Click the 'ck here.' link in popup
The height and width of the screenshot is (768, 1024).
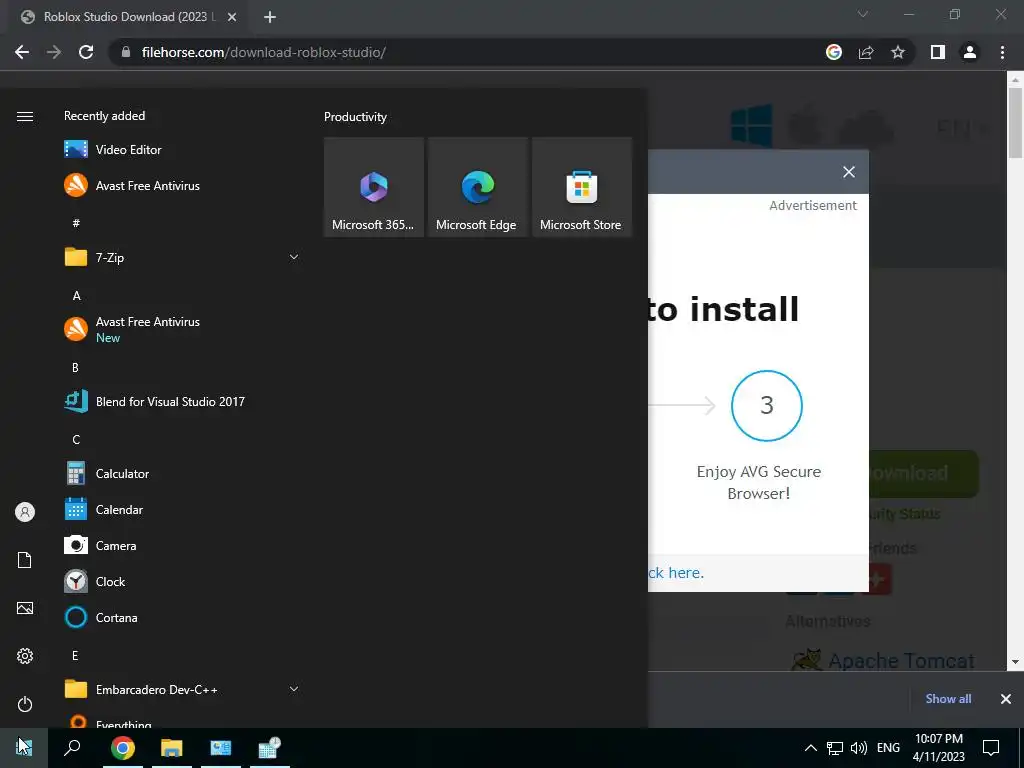tap(676, 573)
